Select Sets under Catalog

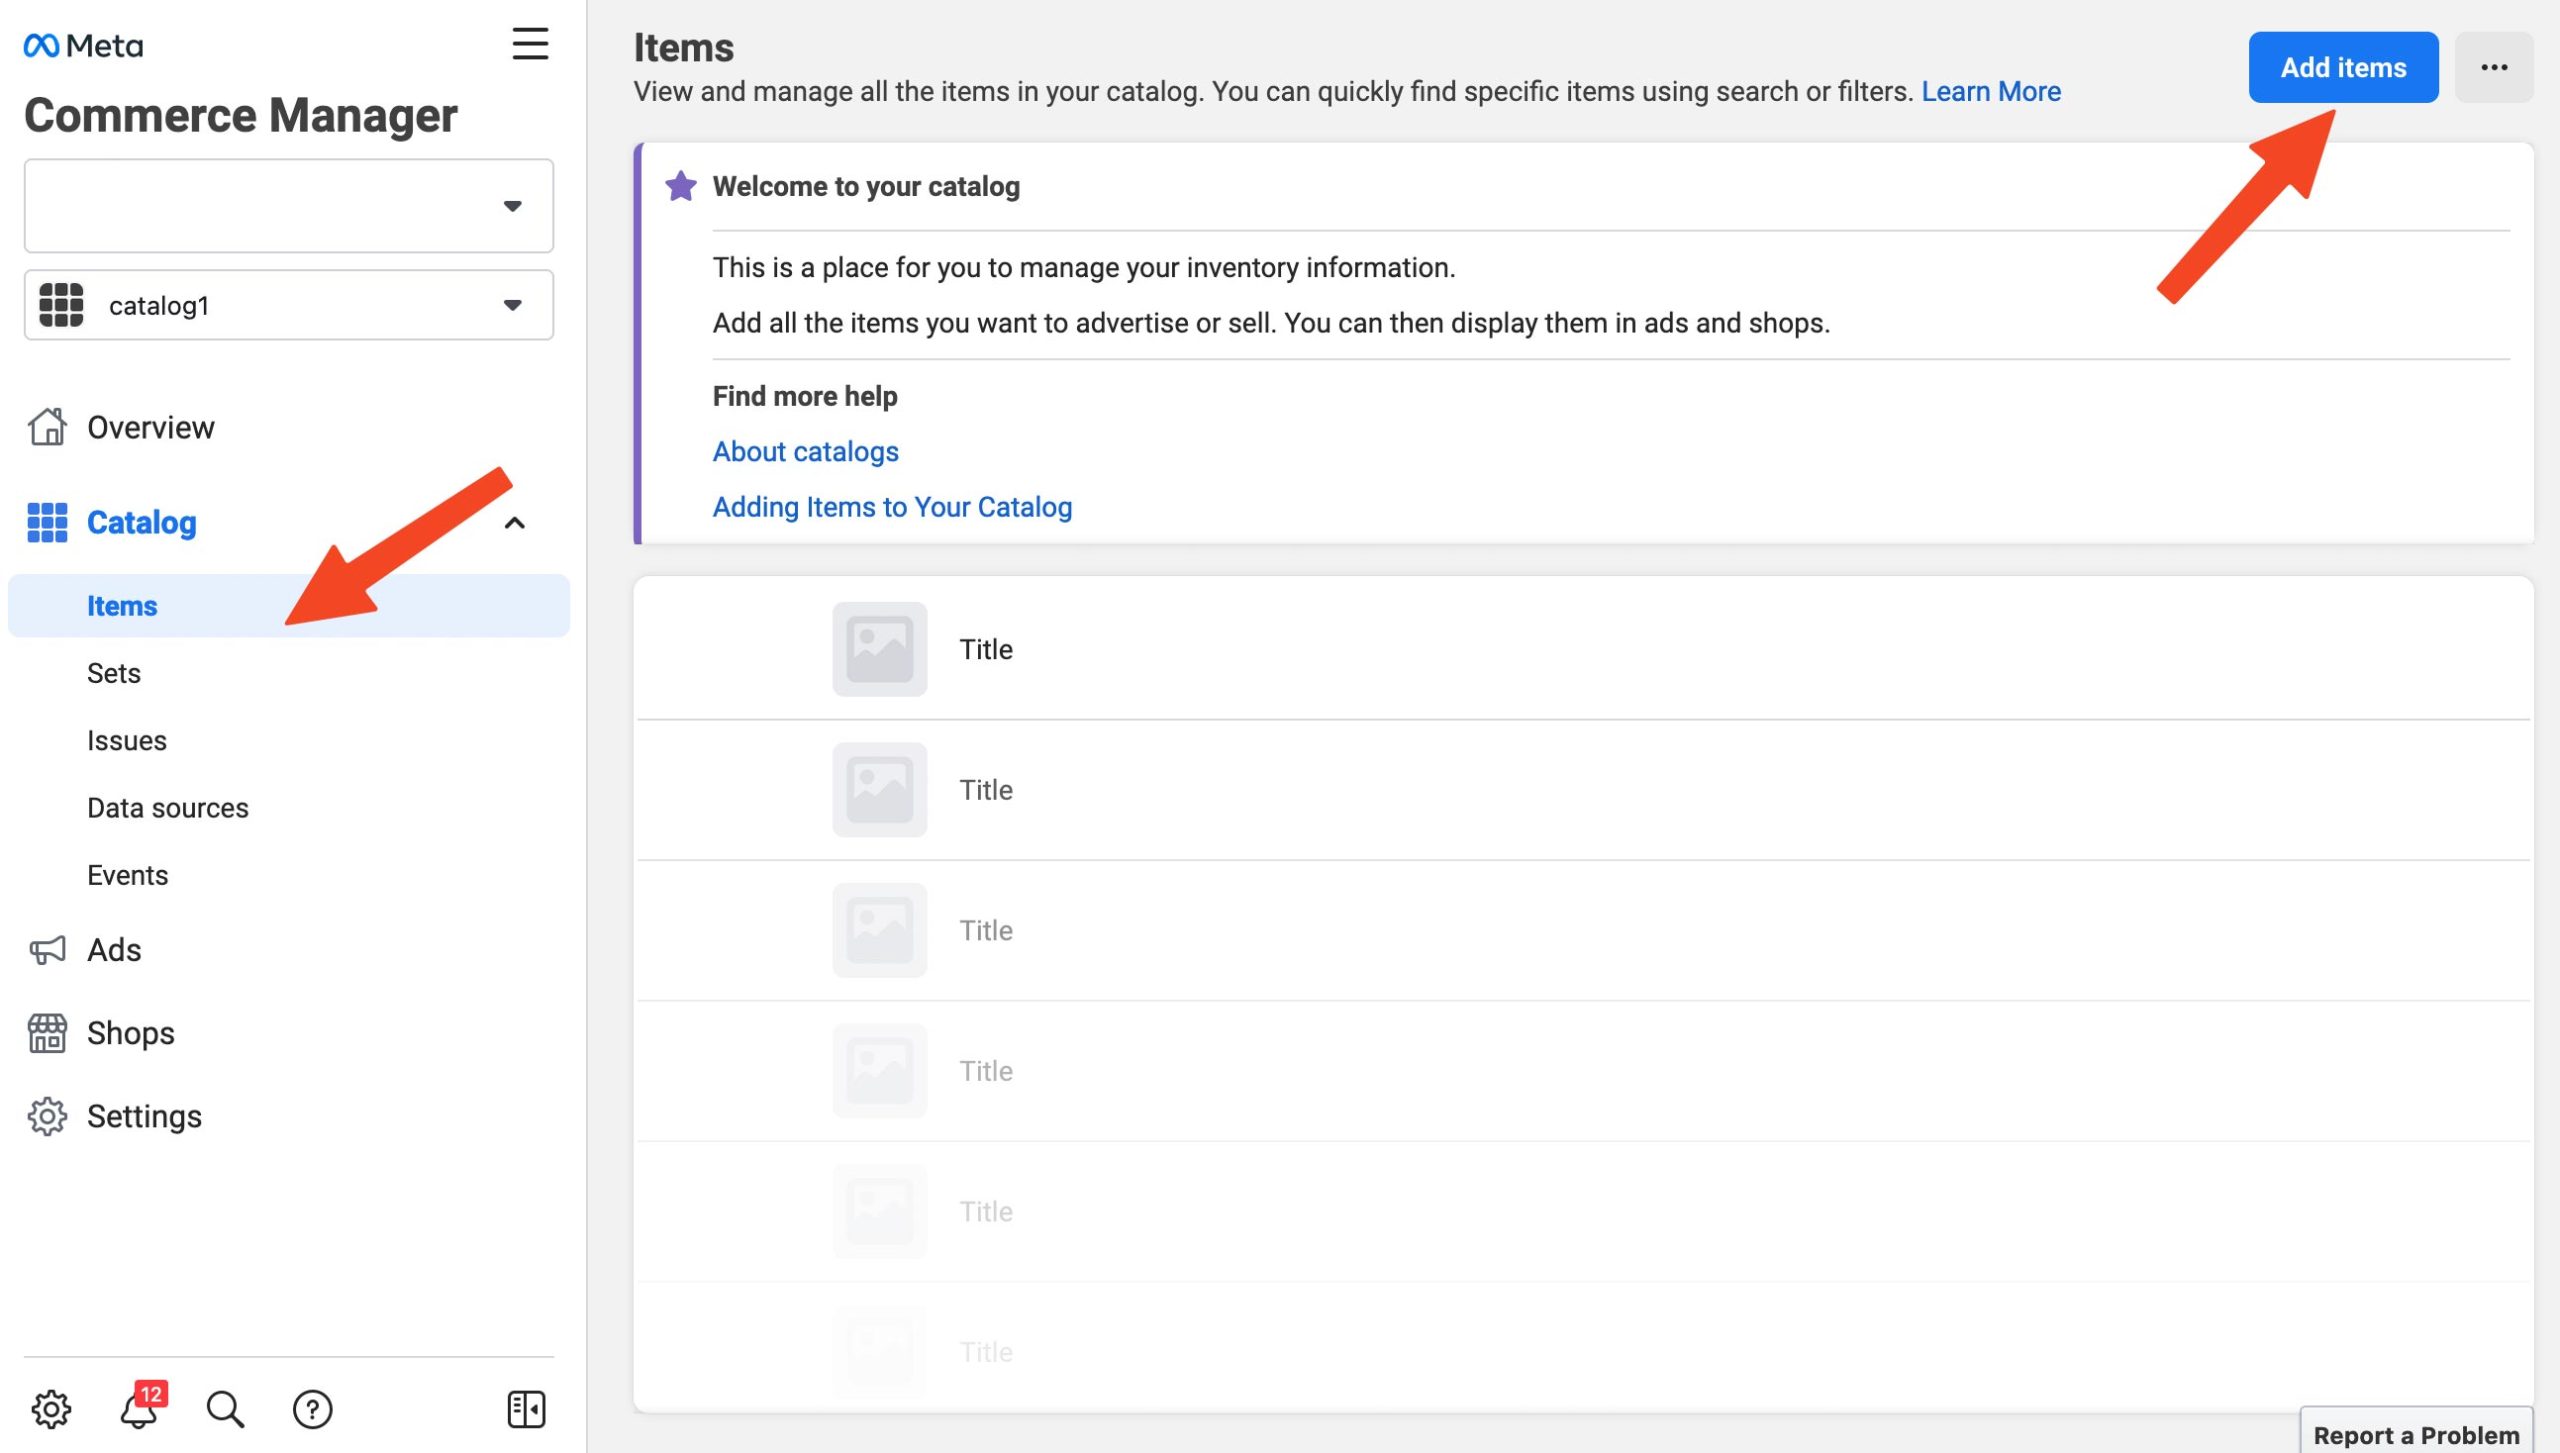(114, 673)
